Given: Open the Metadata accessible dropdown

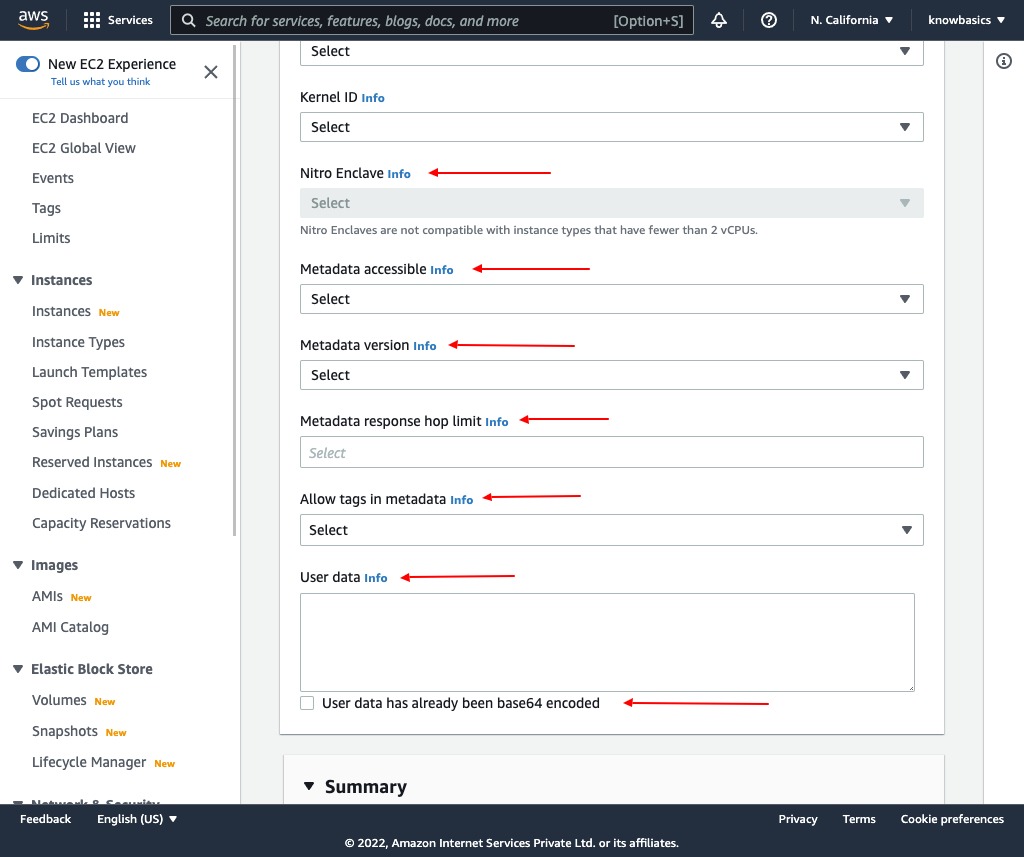Looking at the screenshot, I should pyautogui.click(x=611, y=299).
